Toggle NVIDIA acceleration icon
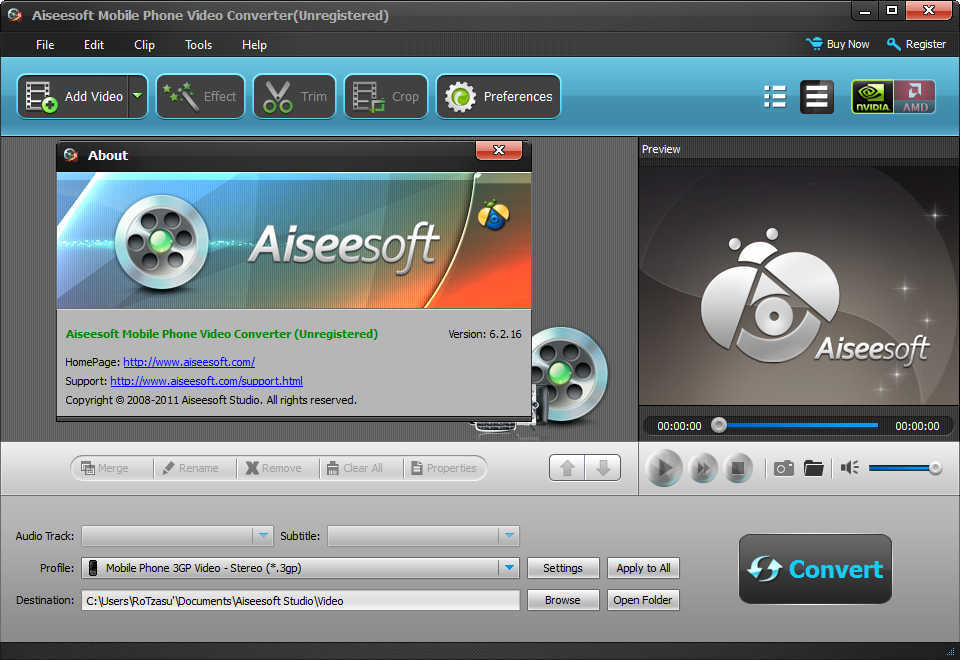Image resolution: width=960 pixels, height=660 pixels. [872, 97]
